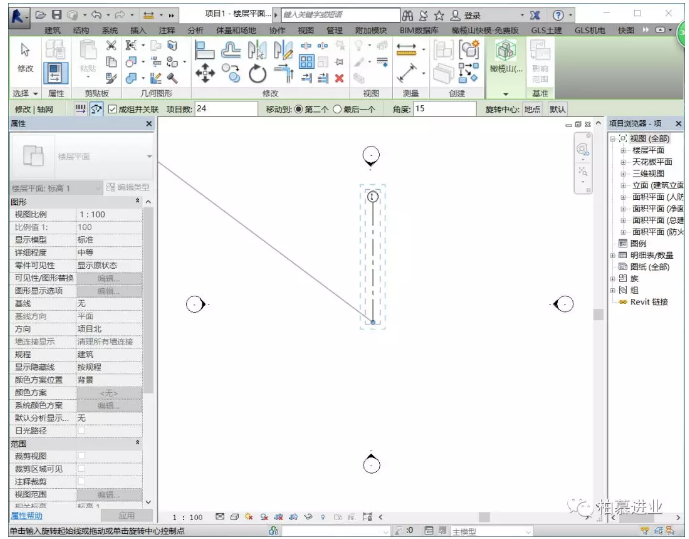This screenshot has height=539, width=689.
Task: Select the Align tool in Modify panel
Action: [x=204, y=50]
